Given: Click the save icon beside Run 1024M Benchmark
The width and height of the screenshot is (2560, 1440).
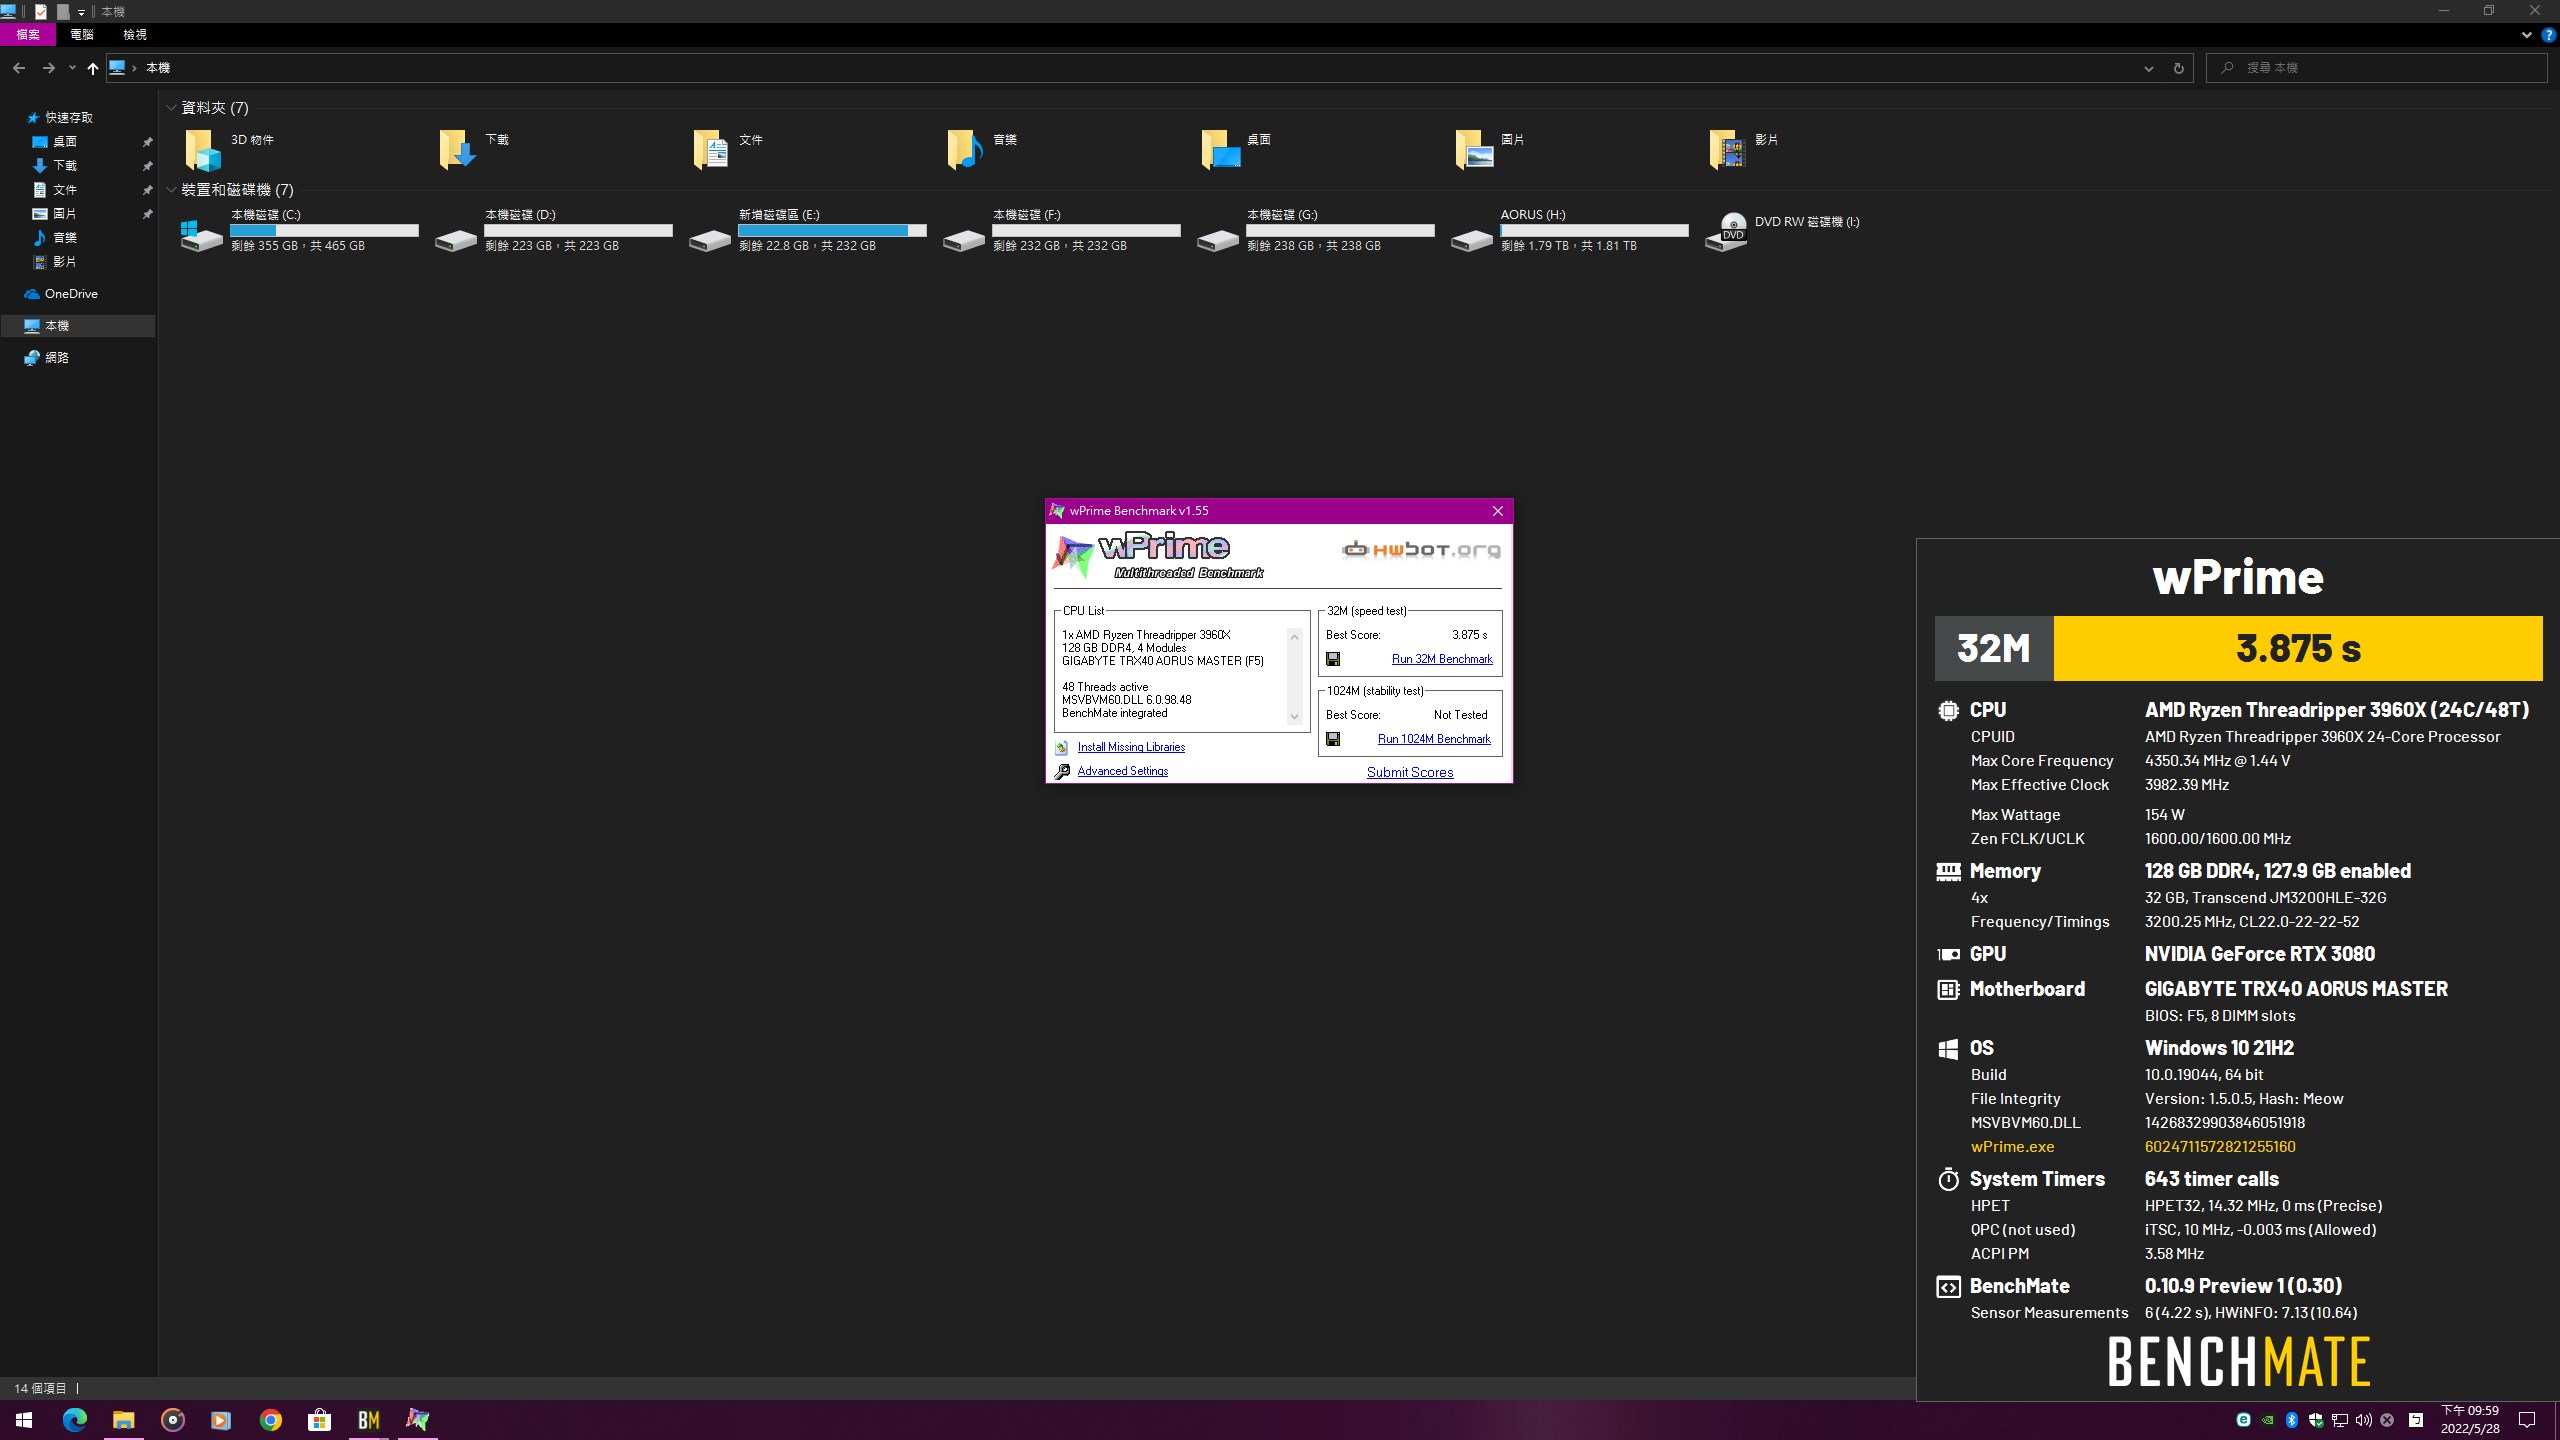Looking at the screenshot, I should (x=1333, y=739).
